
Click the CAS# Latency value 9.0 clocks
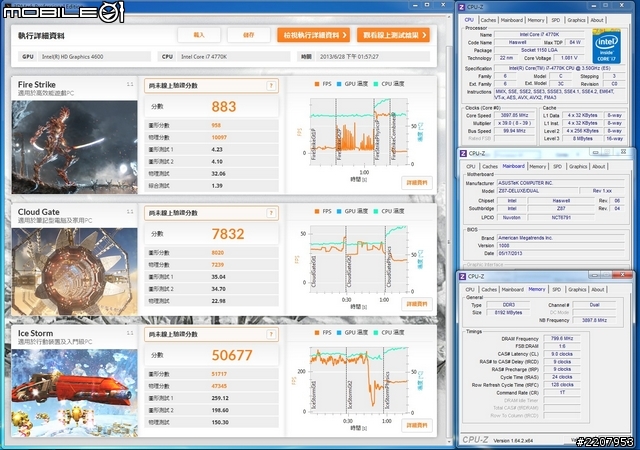tap(562, 354)
